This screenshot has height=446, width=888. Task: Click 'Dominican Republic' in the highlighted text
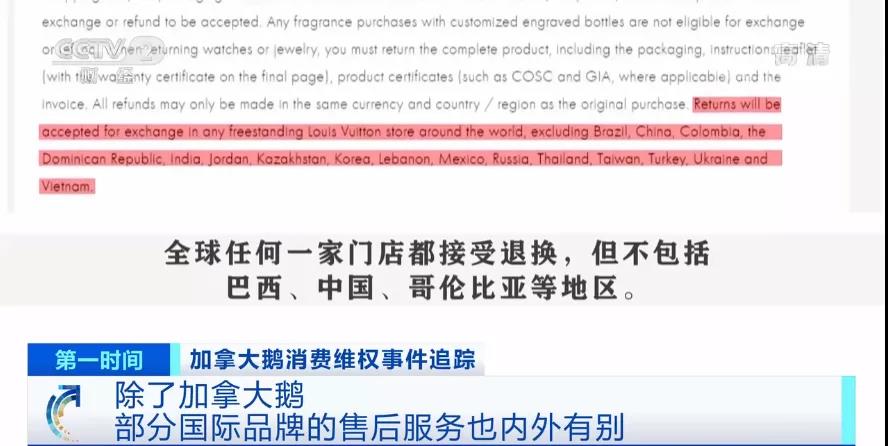coord(102,159)
